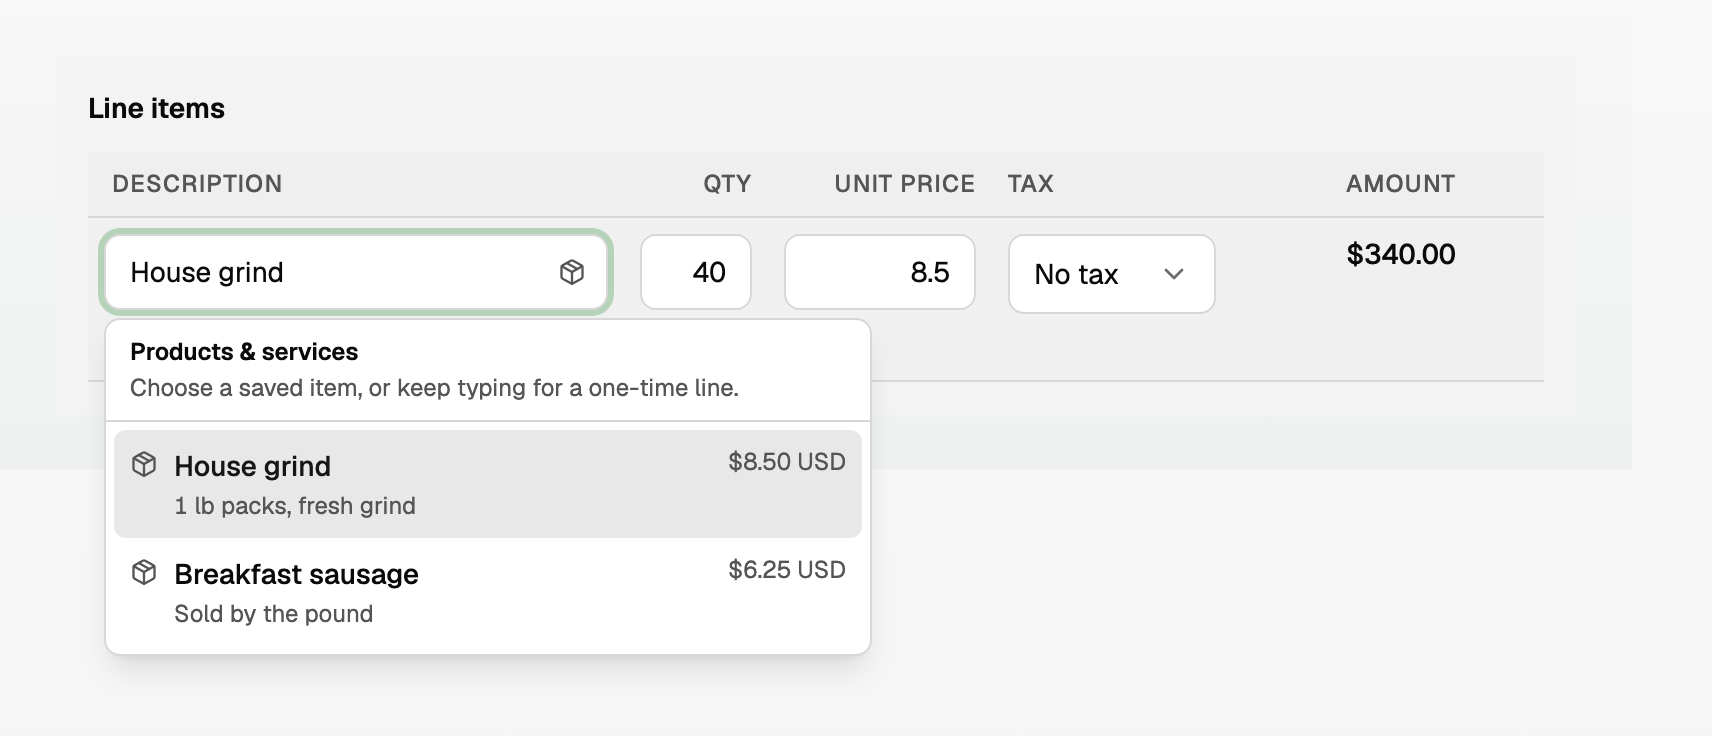Click the package icon inside the description field

572,272
